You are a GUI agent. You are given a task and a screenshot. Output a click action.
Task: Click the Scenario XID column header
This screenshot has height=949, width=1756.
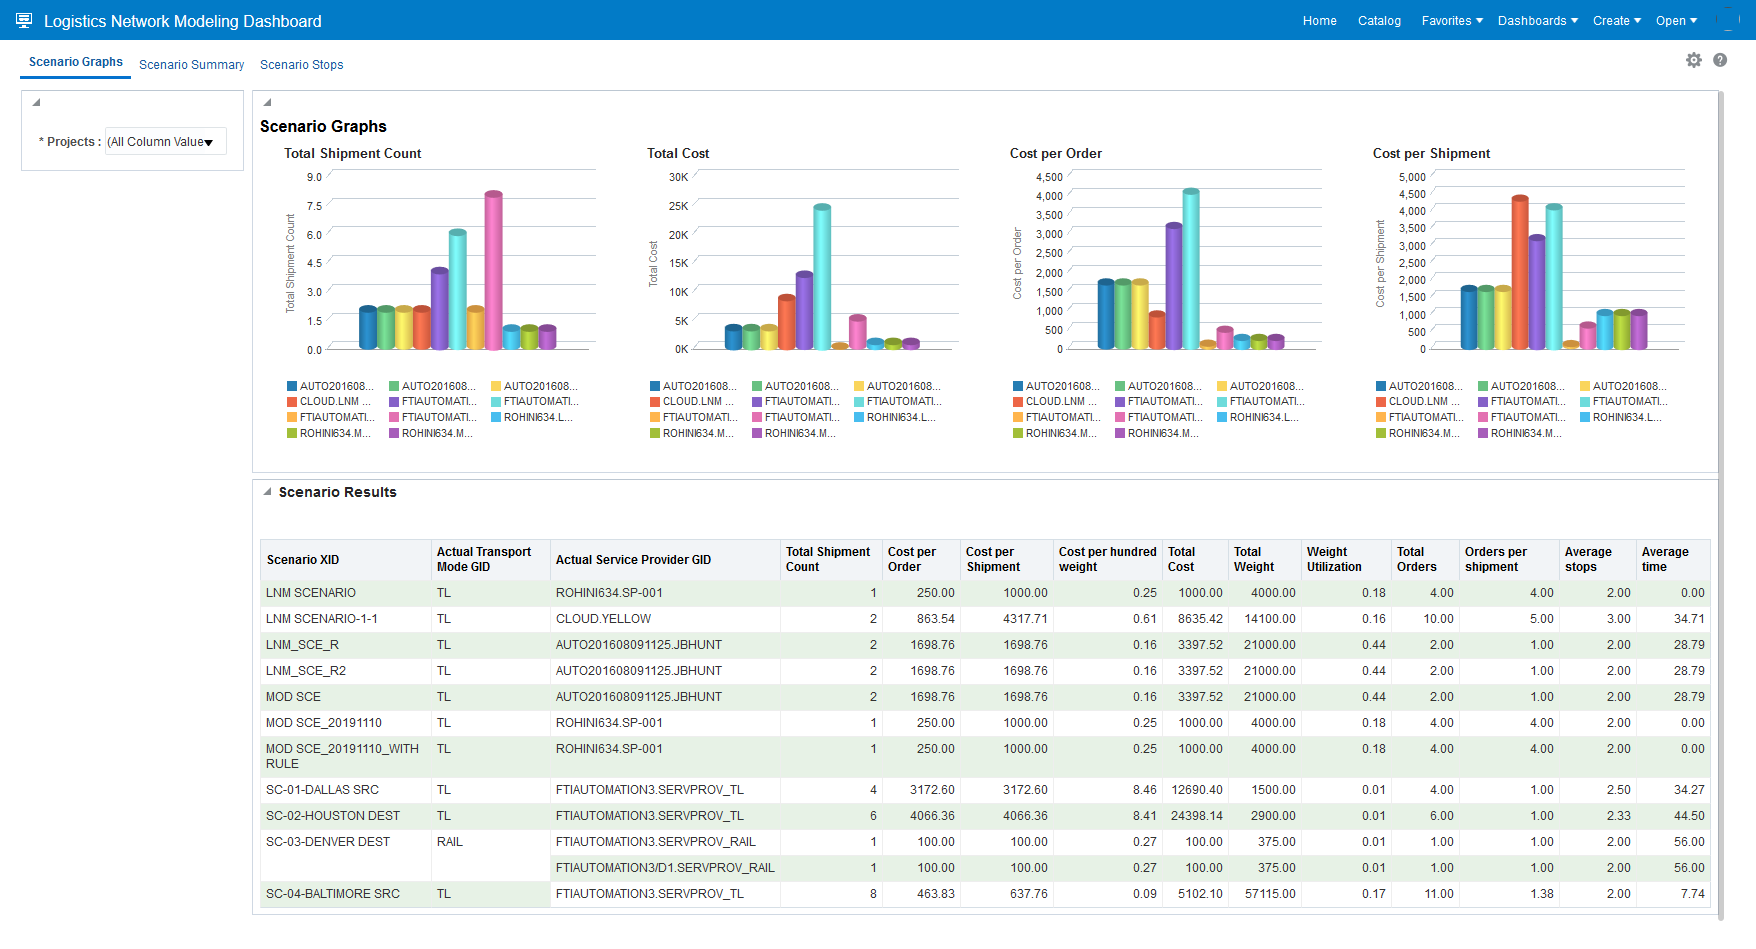coord(303,560)
